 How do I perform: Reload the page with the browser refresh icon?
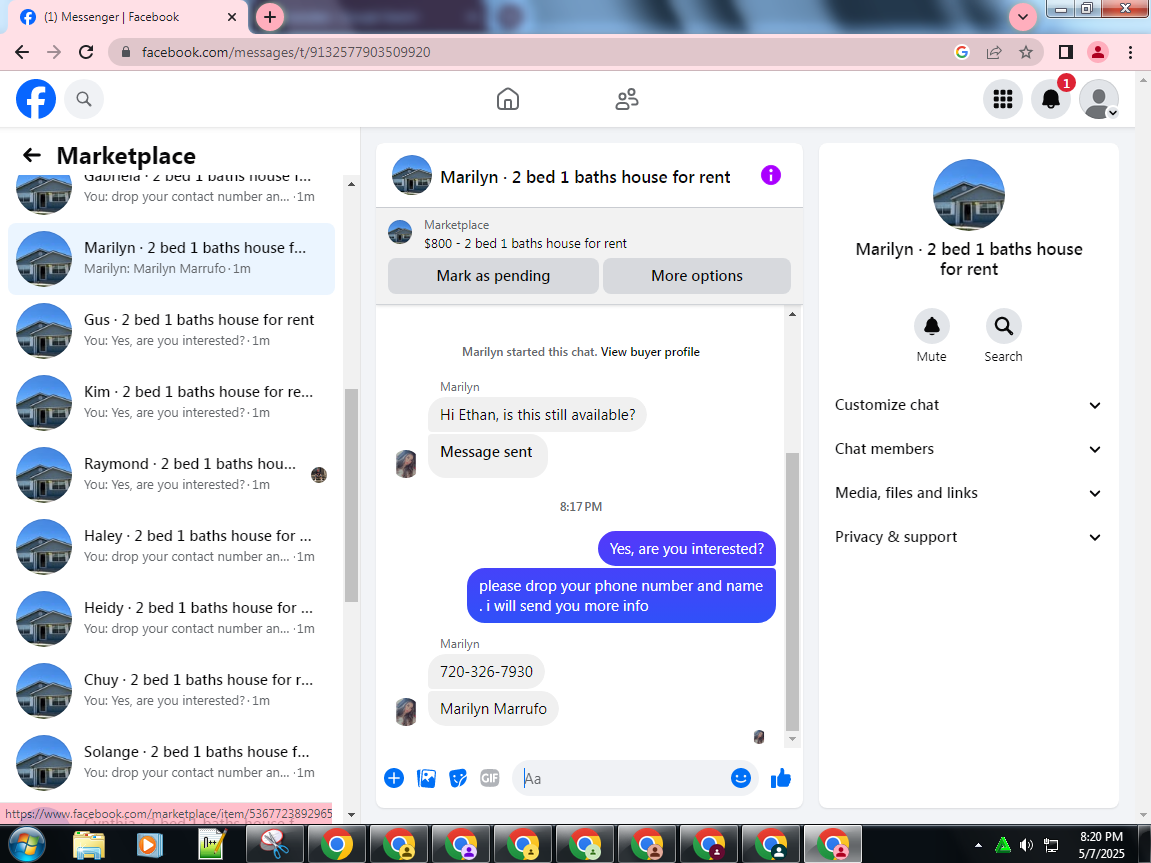86,52
